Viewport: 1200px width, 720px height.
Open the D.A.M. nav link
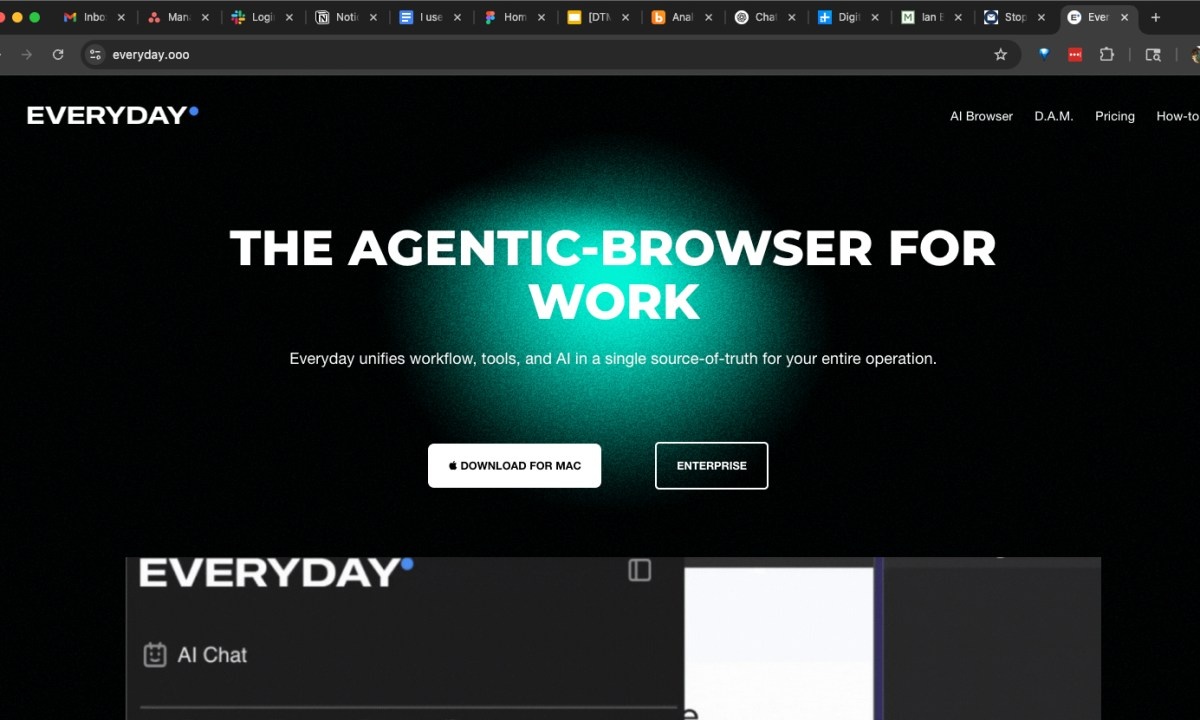click(1054, 116)
